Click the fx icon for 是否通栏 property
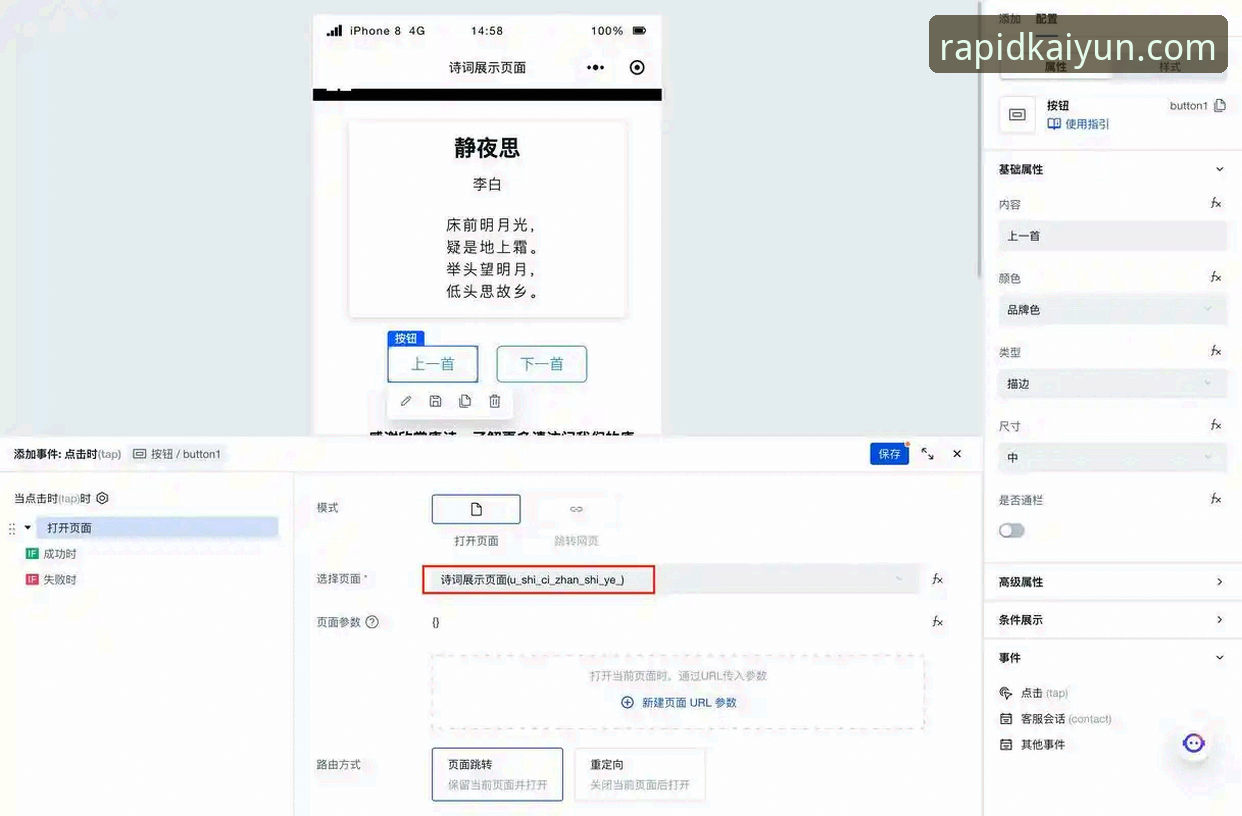Viewport: 1242px width, 816px height. point(1216,499)
